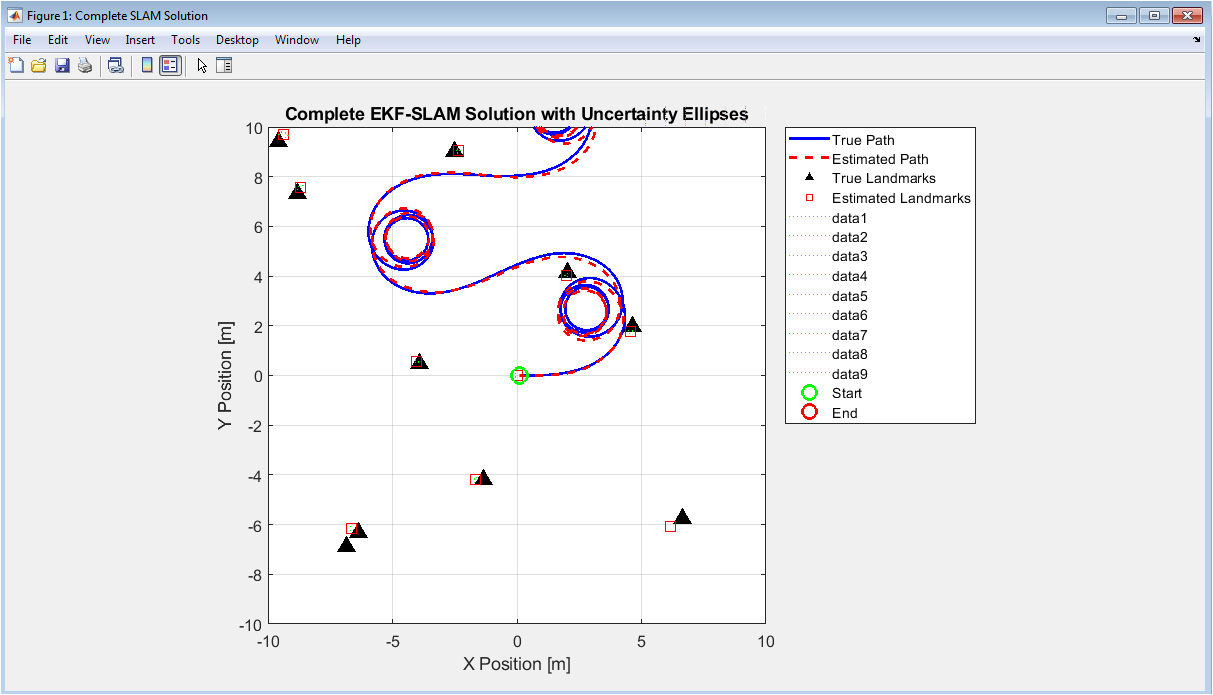Expand the File menu
Viewport: 1213px width, 695px height.
(22, 40)
